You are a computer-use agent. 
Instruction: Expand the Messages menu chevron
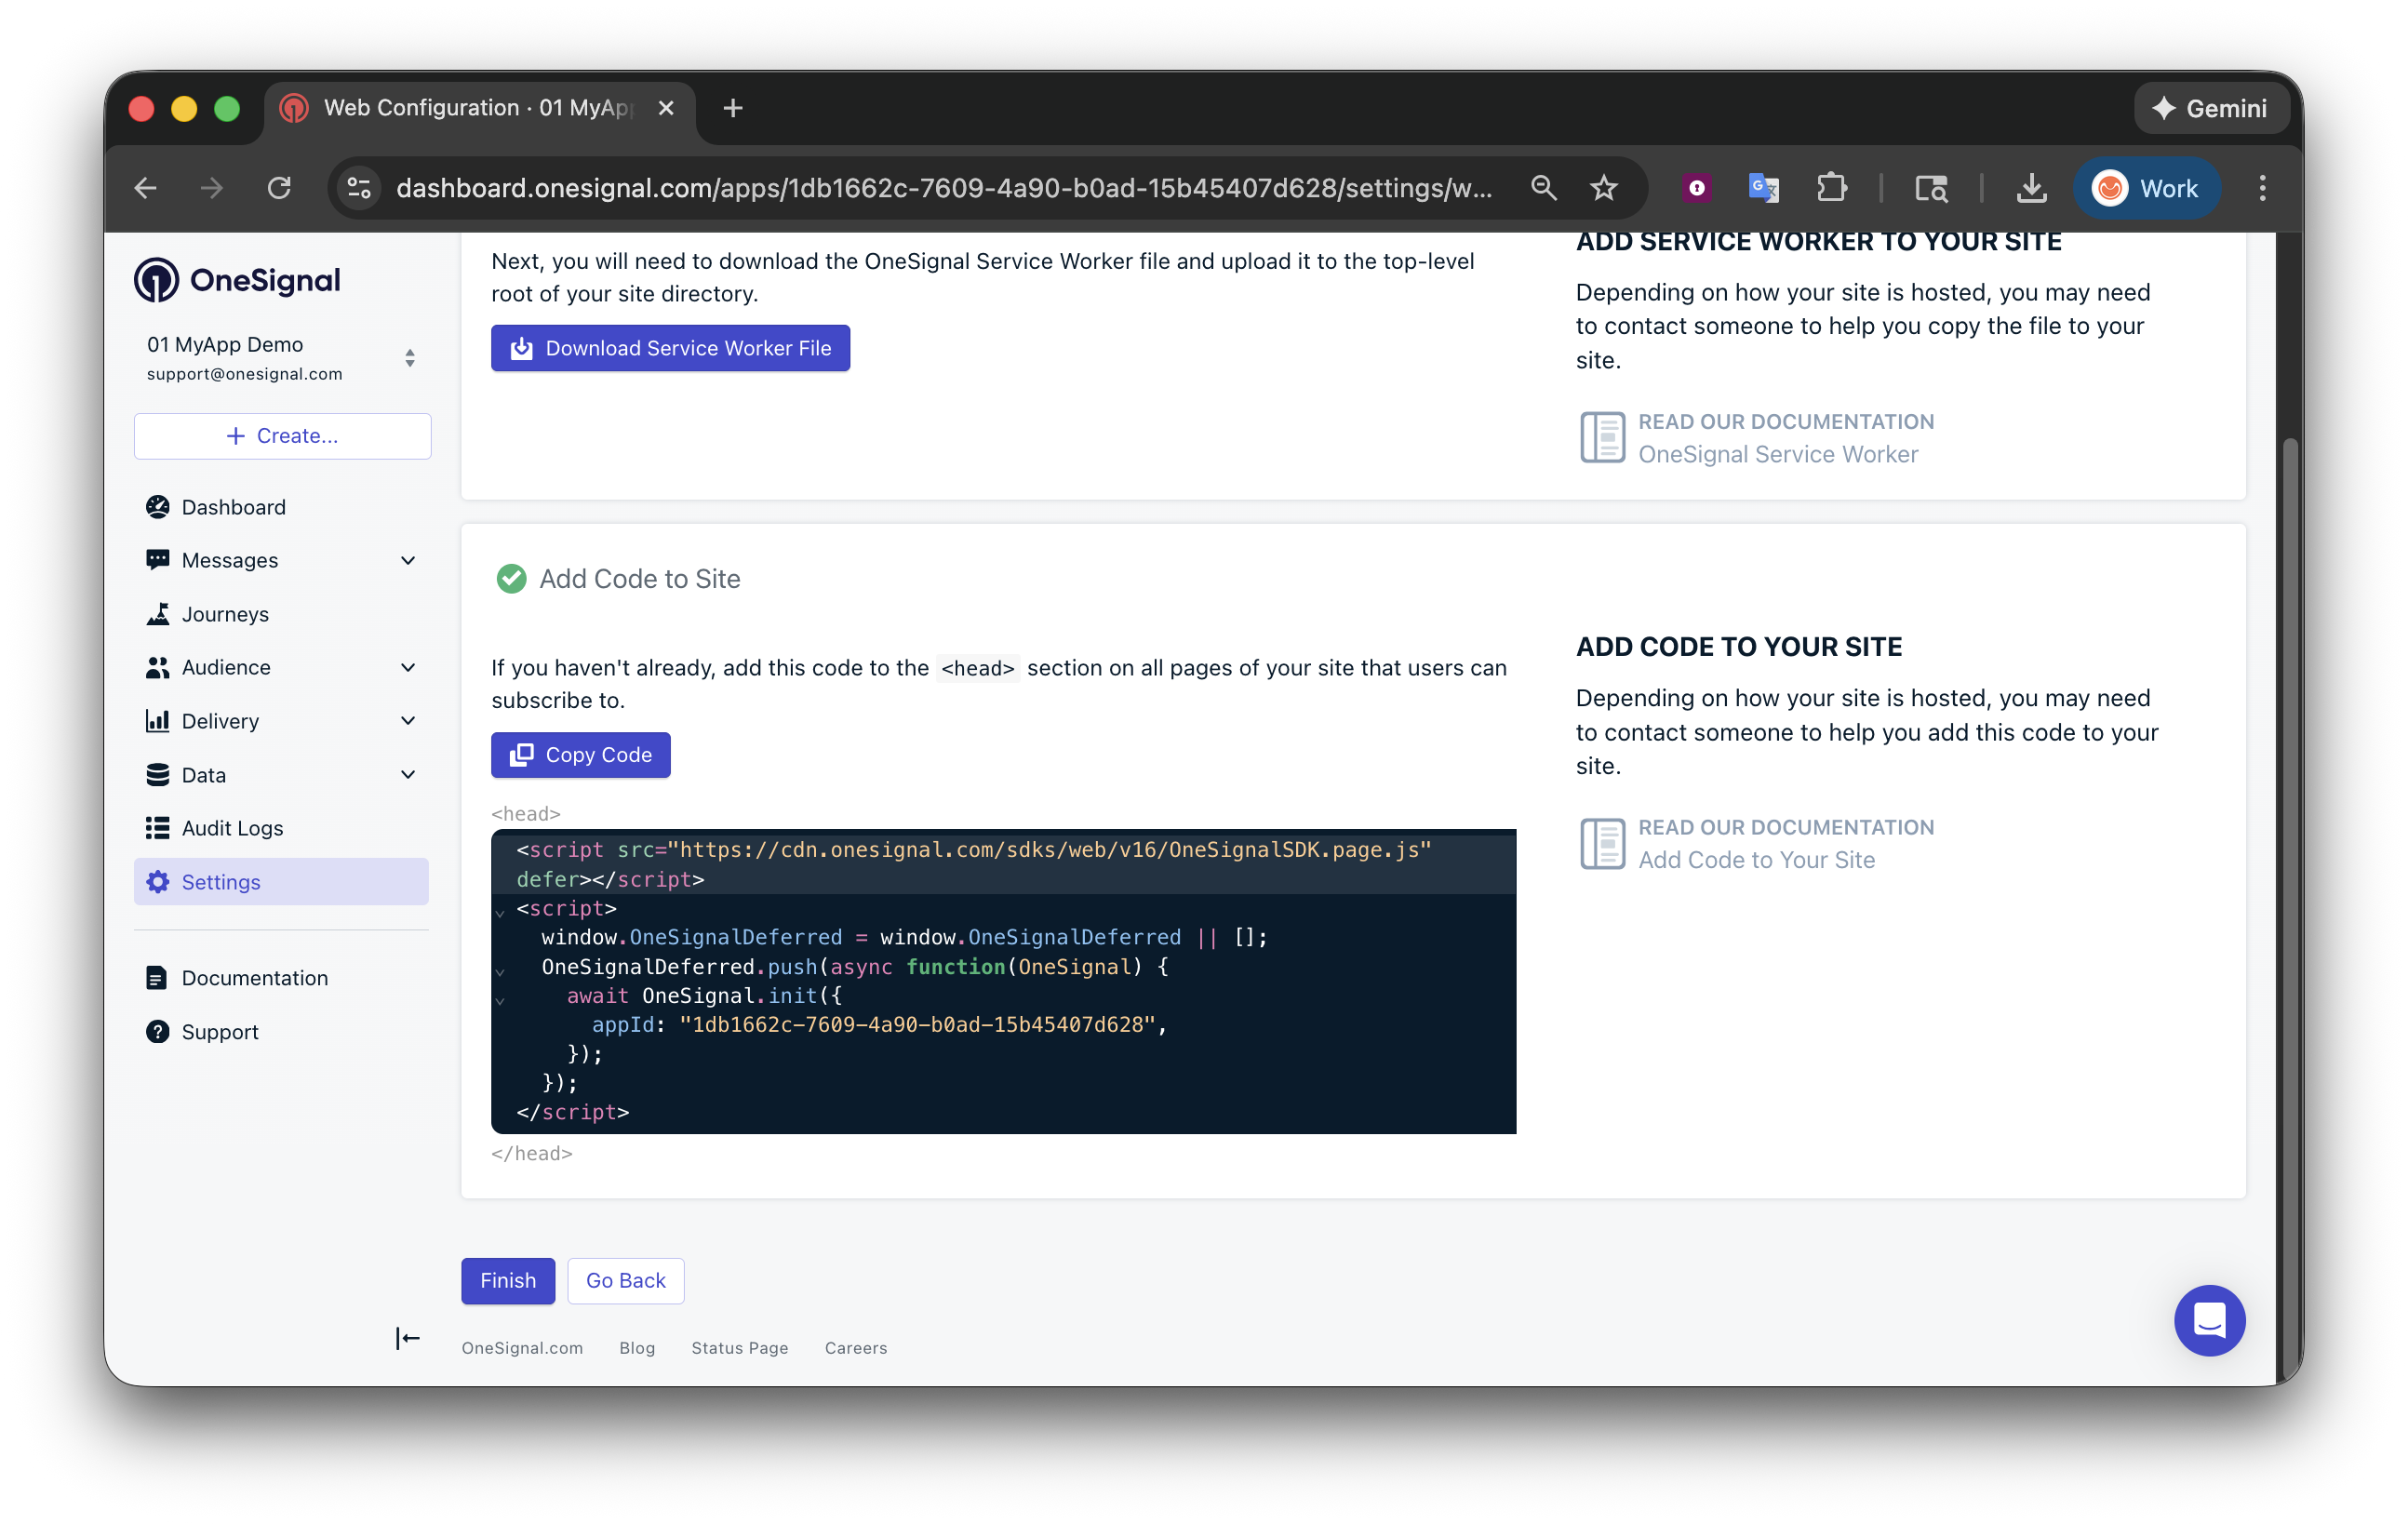(x=408, y=561)
